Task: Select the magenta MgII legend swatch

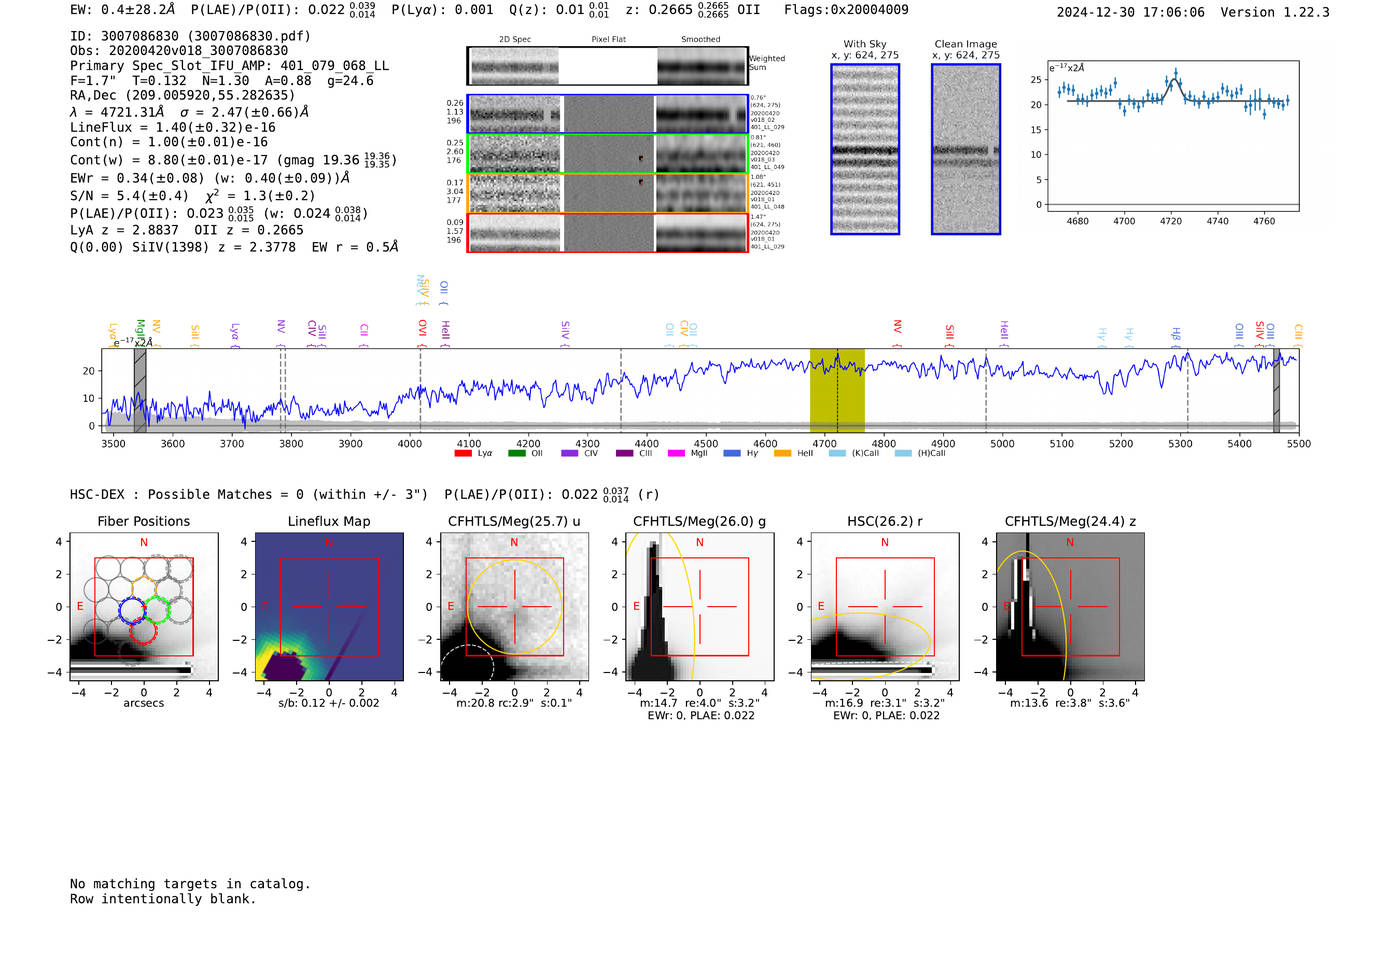Action: [x=676, y=453]
